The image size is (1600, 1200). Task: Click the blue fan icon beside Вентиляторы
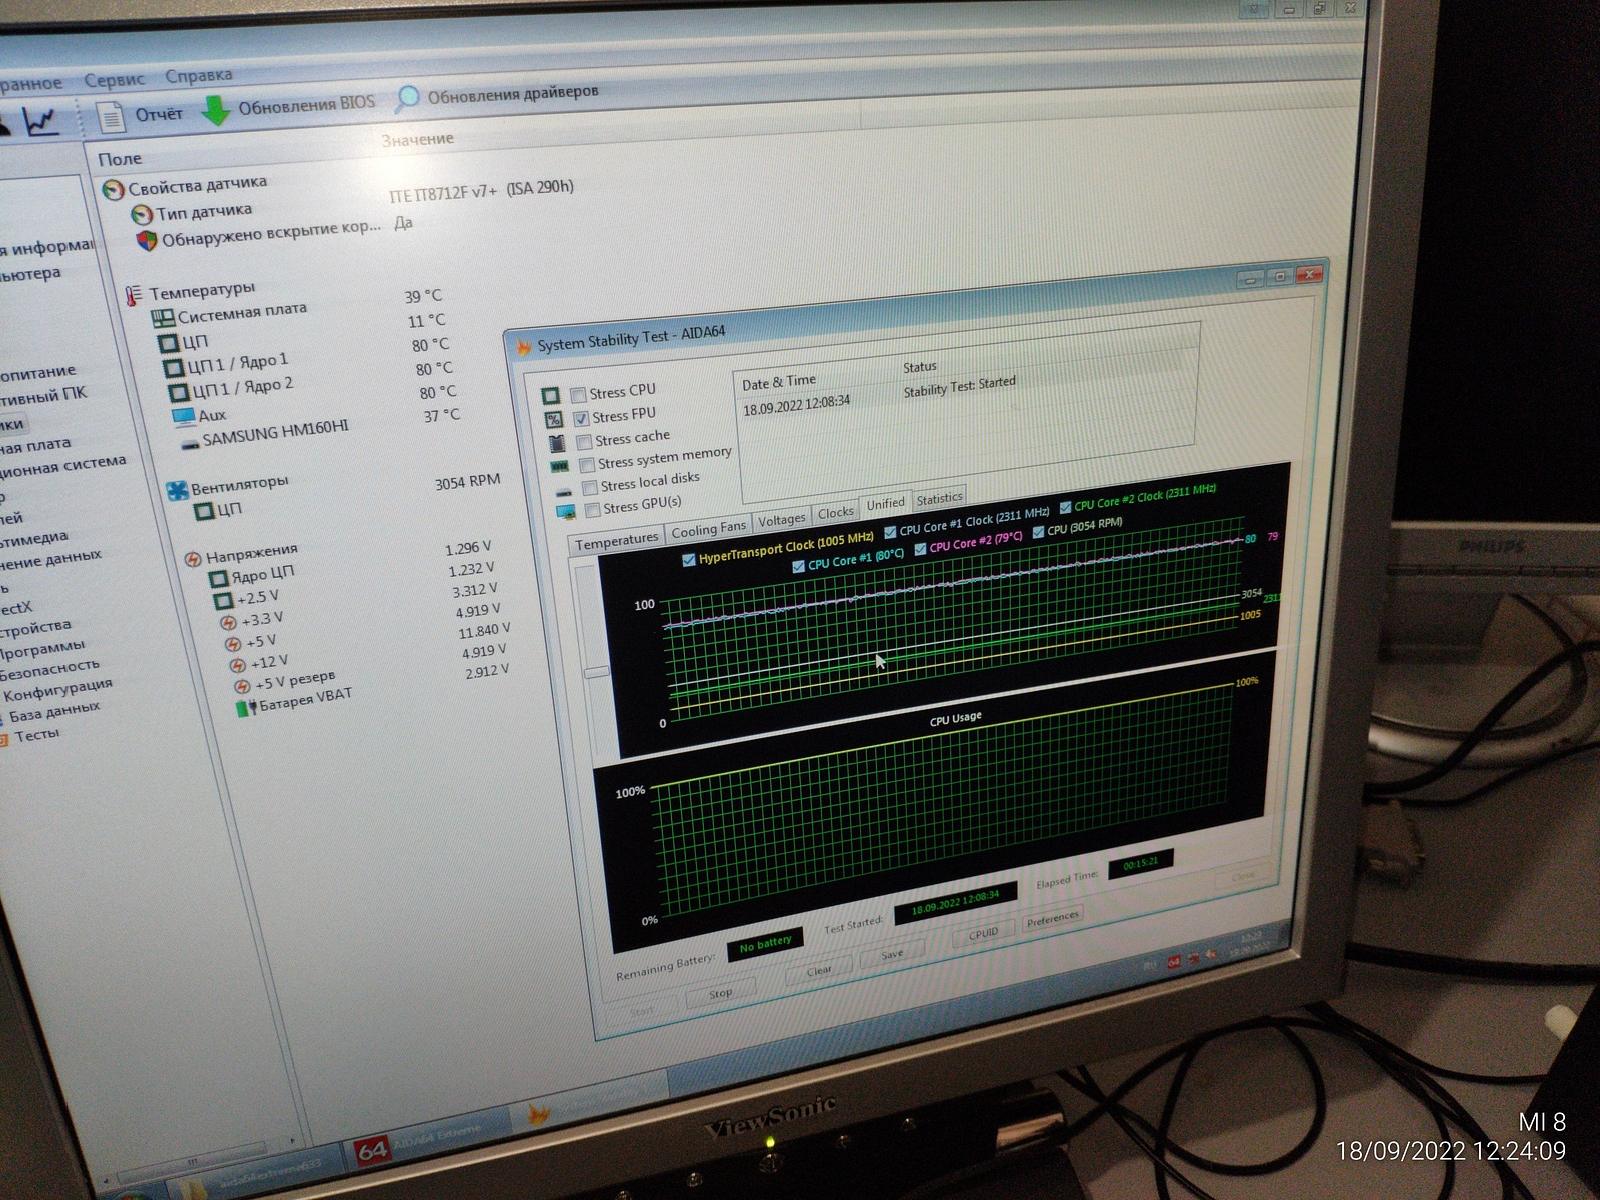[177, 490]
